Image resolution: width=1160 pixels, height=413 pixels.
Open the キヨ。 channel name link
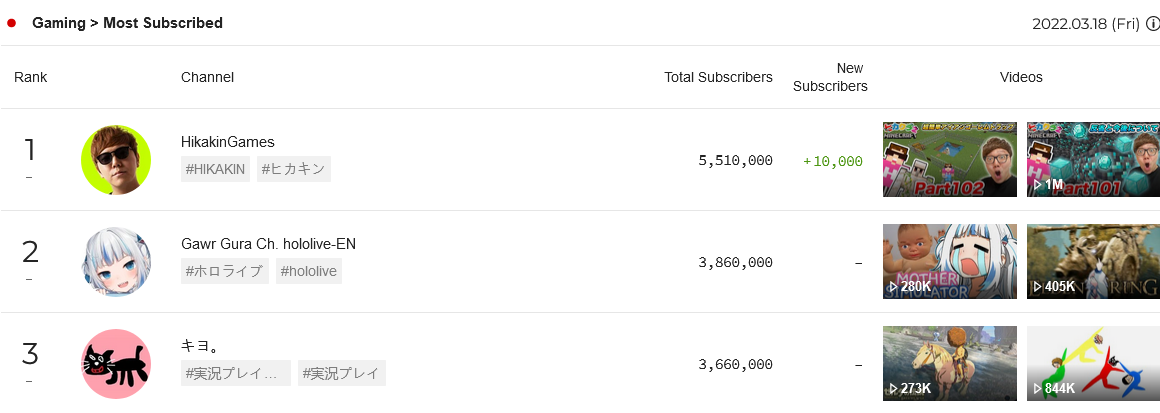point(199,346)
